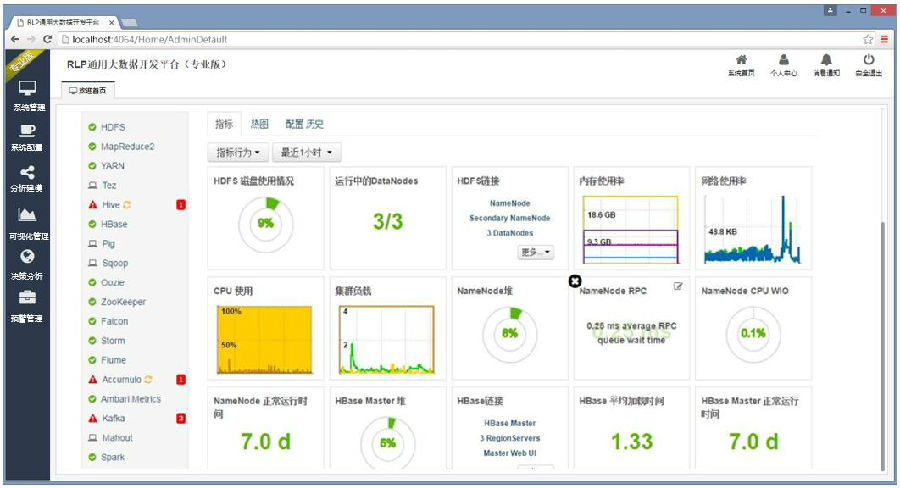This screenshot has height=488, width=900.
Task: Click the Master Web UI link
Action: pos(510,452)
